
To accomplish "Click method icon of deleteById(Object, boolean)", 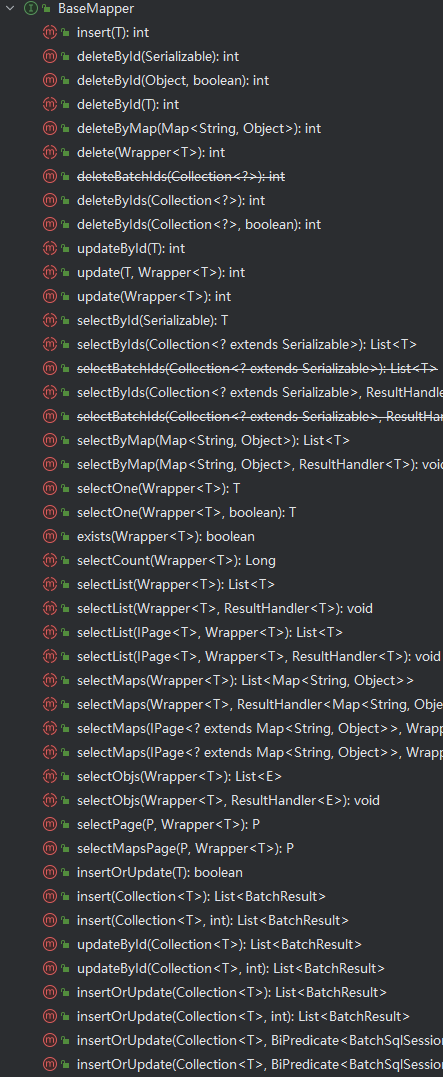I will pyautogui.click(x=49, y=80).
